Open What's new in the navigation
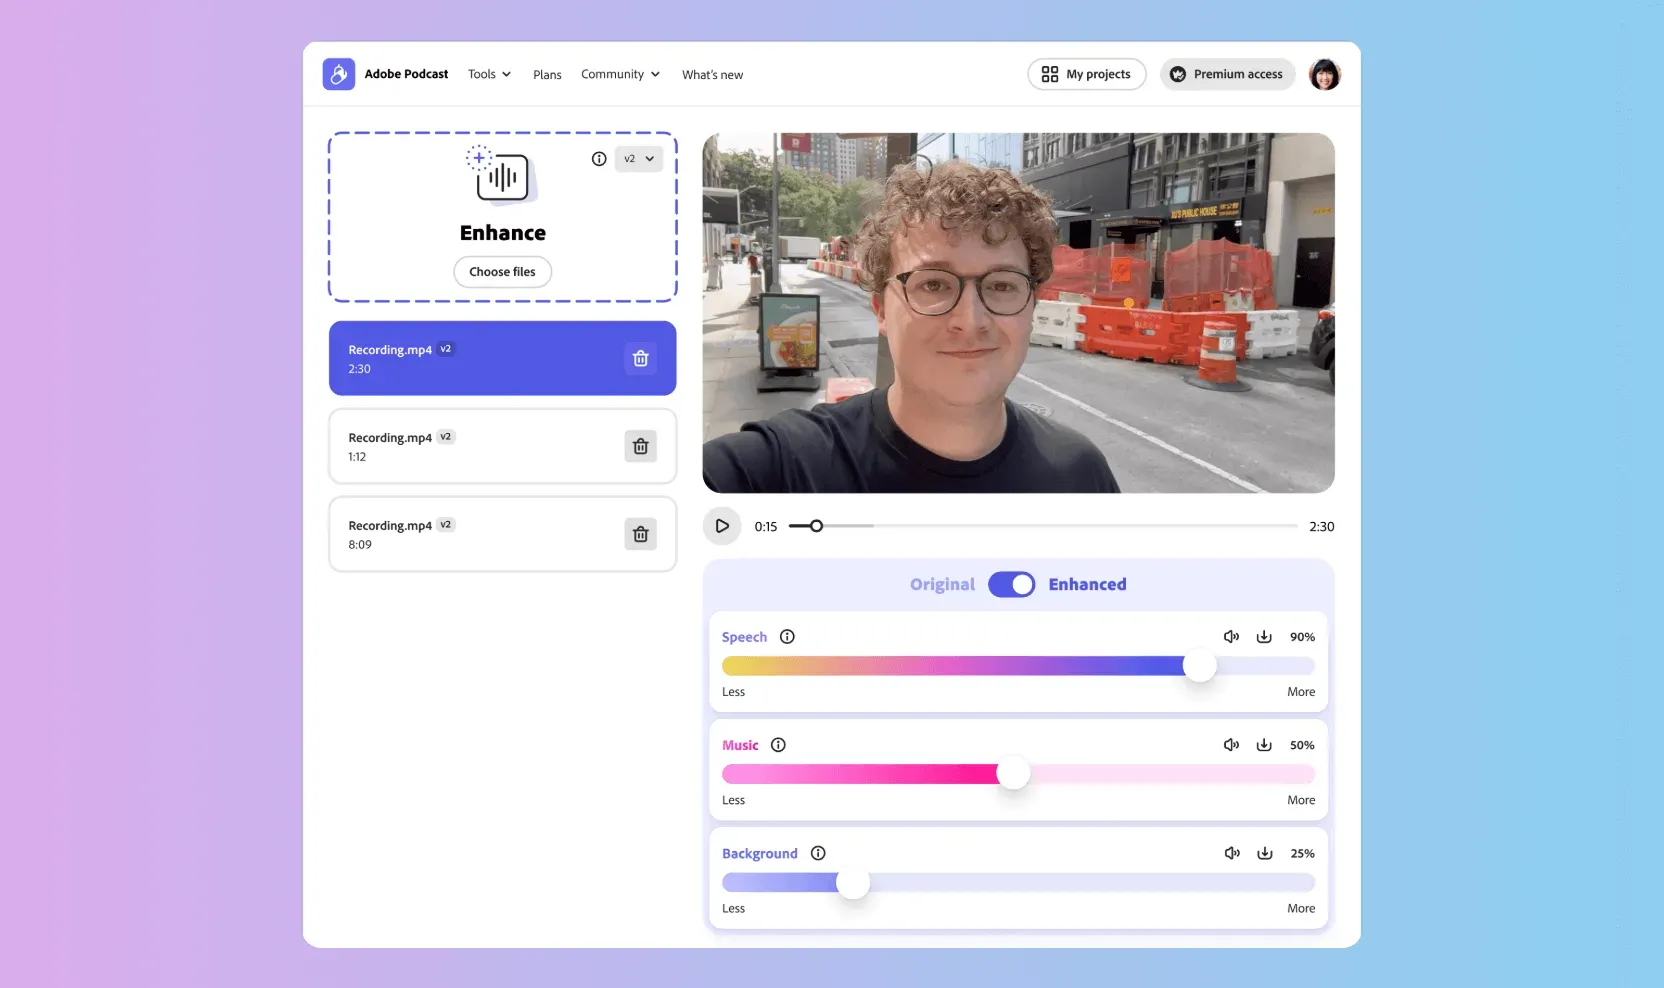Image resolution: width=1664 pixels, height=988 pixels. coord(712,75)
